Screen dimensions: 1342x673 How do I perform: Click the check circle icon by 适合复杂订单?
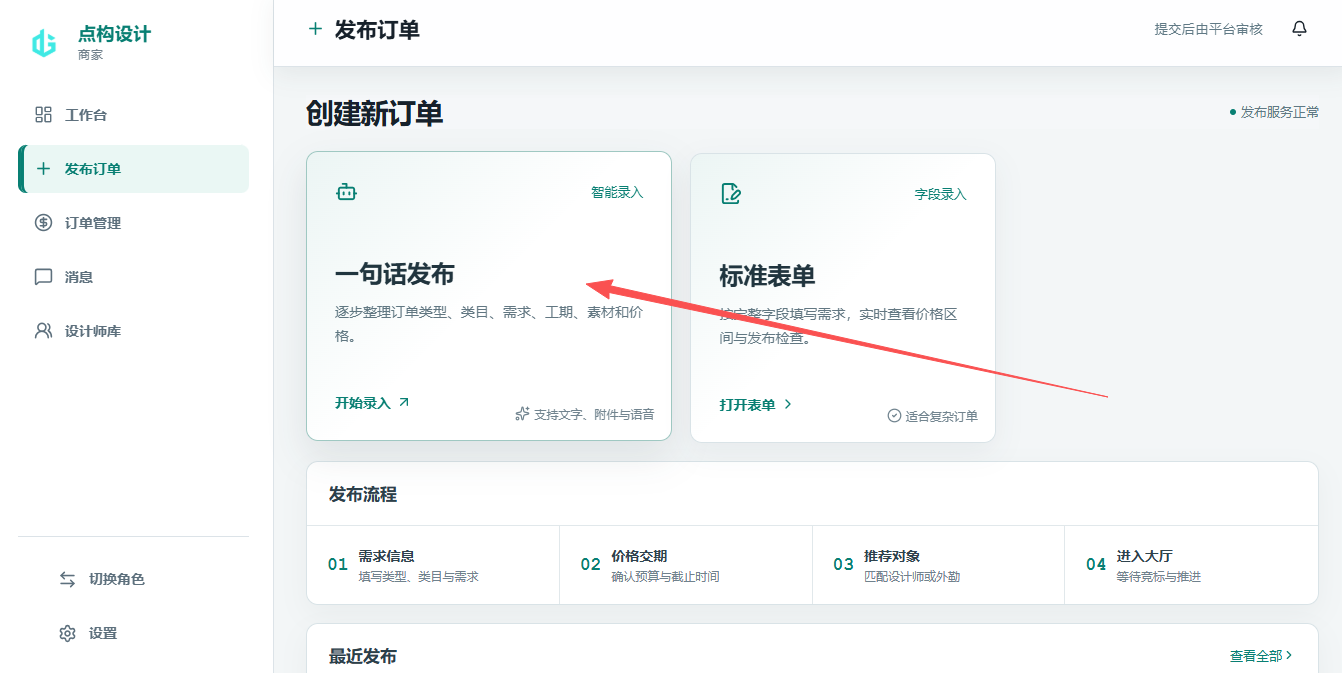click(x=894, y=415)
